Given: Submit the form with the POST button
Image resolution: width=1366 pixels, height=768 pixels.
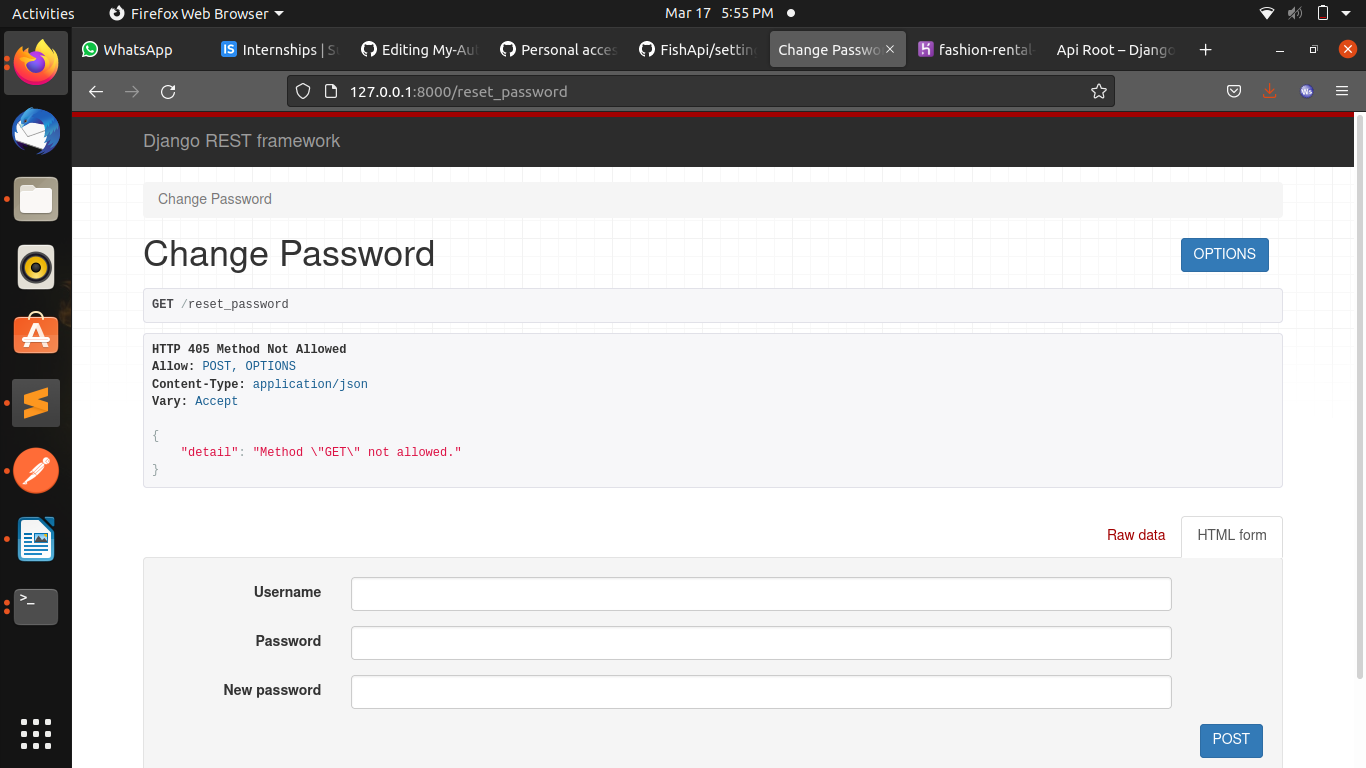Looking at the screenshot, I should [1231, 740].
